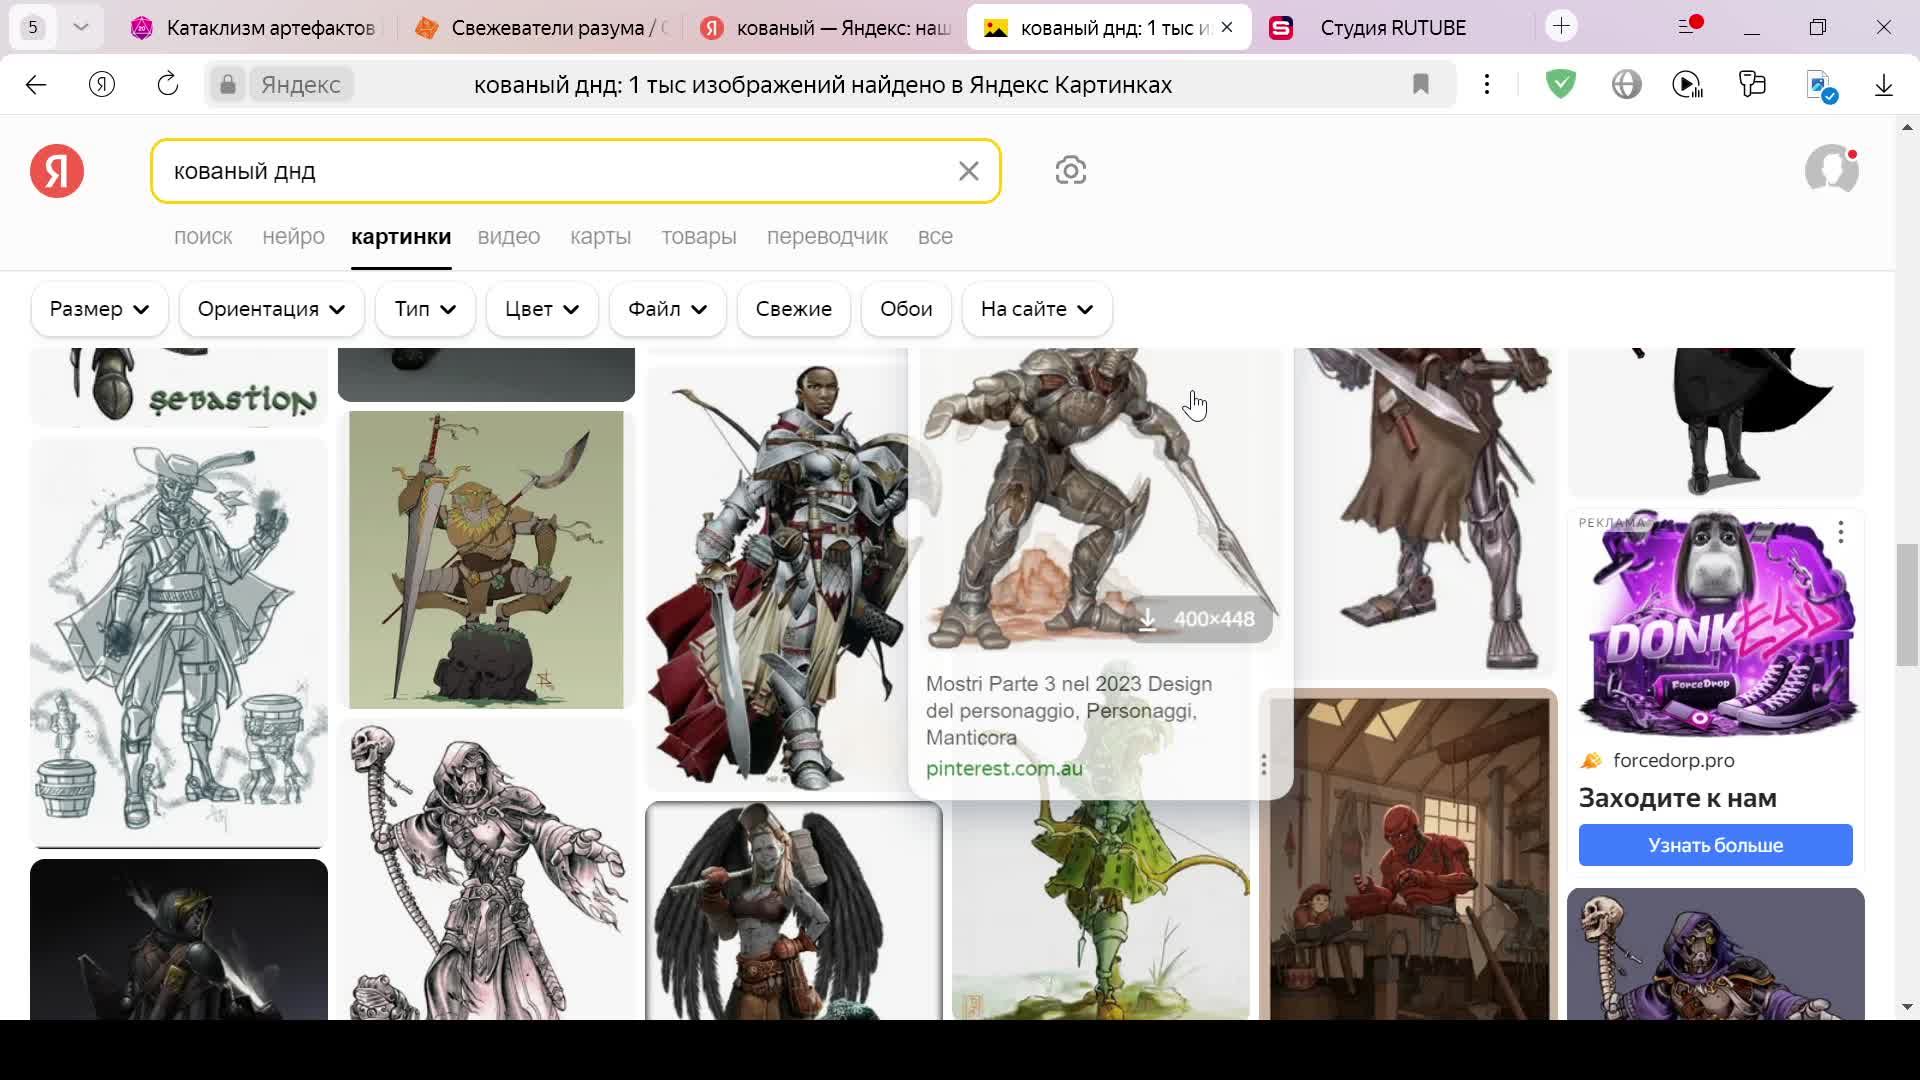
Task: Open the DONK purple ad image
Action: pos(1716,625)
